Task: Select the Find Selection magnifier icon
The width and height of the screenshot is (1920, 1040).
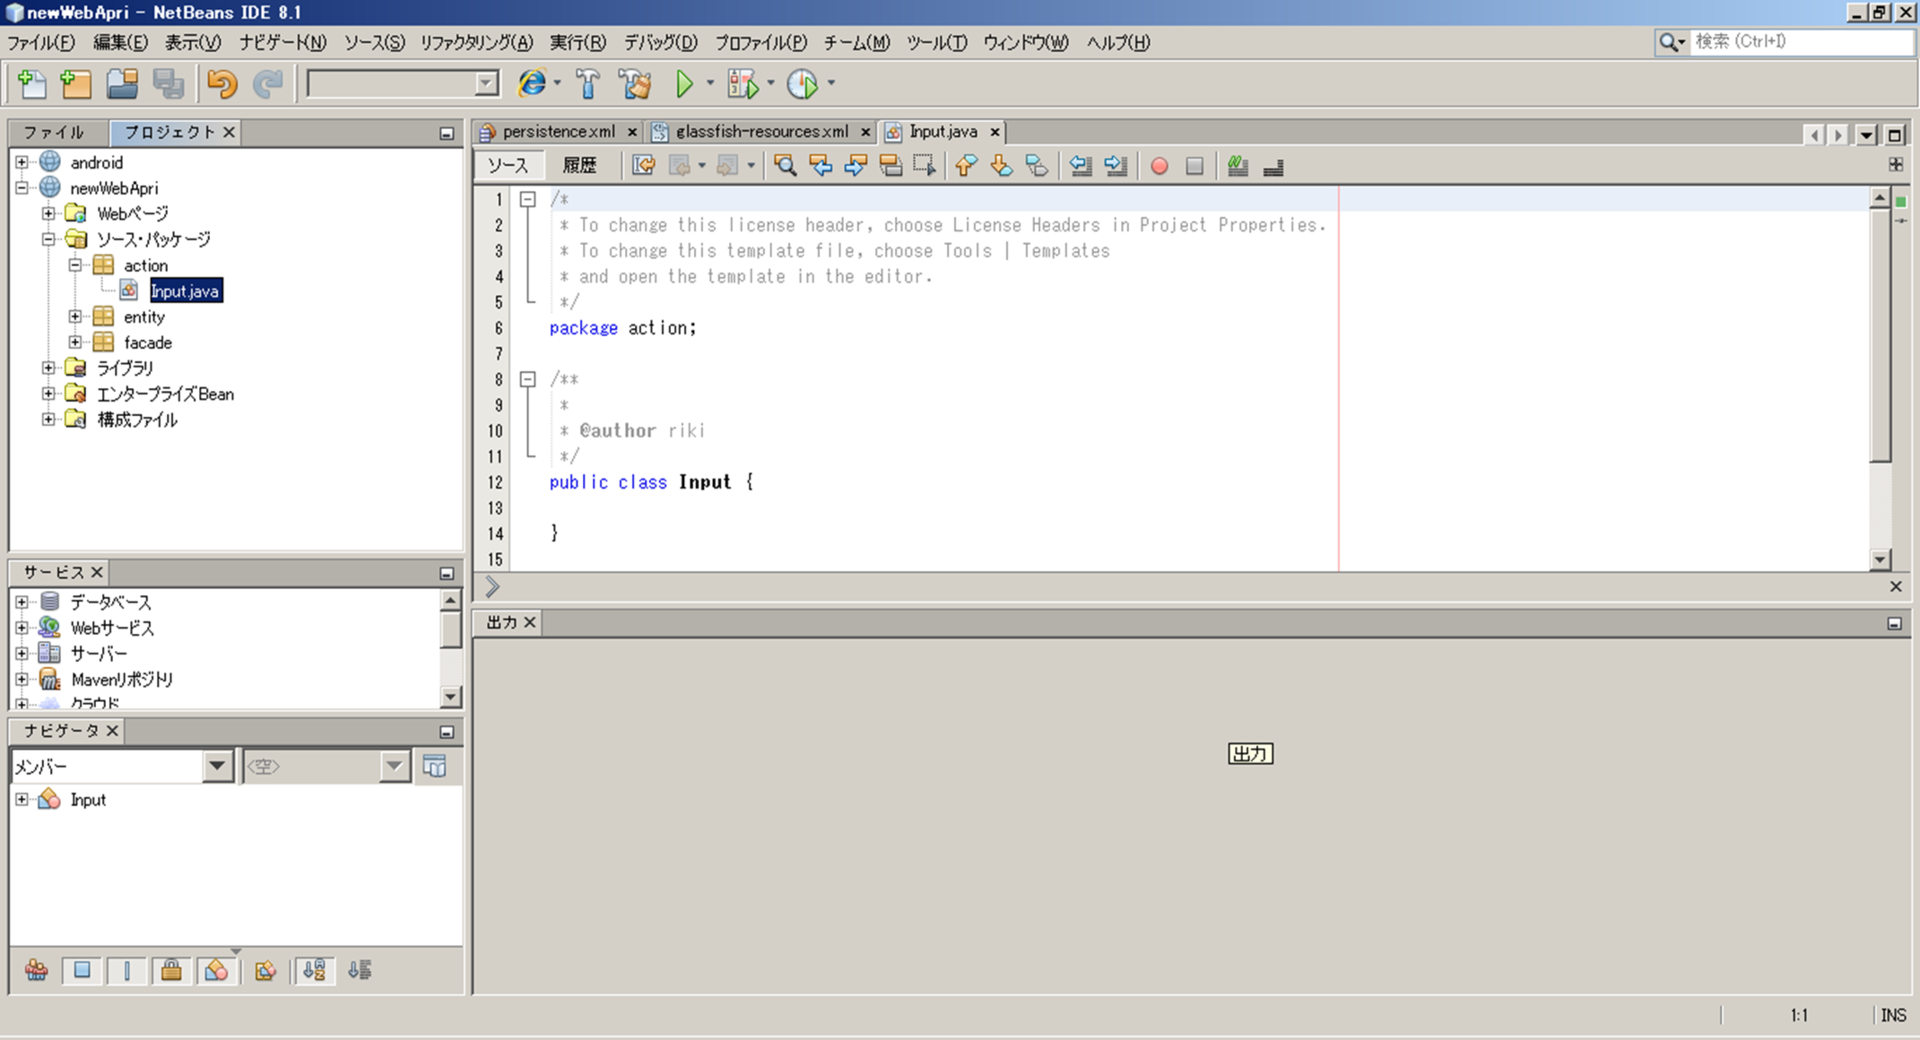Action: (785, 166)
